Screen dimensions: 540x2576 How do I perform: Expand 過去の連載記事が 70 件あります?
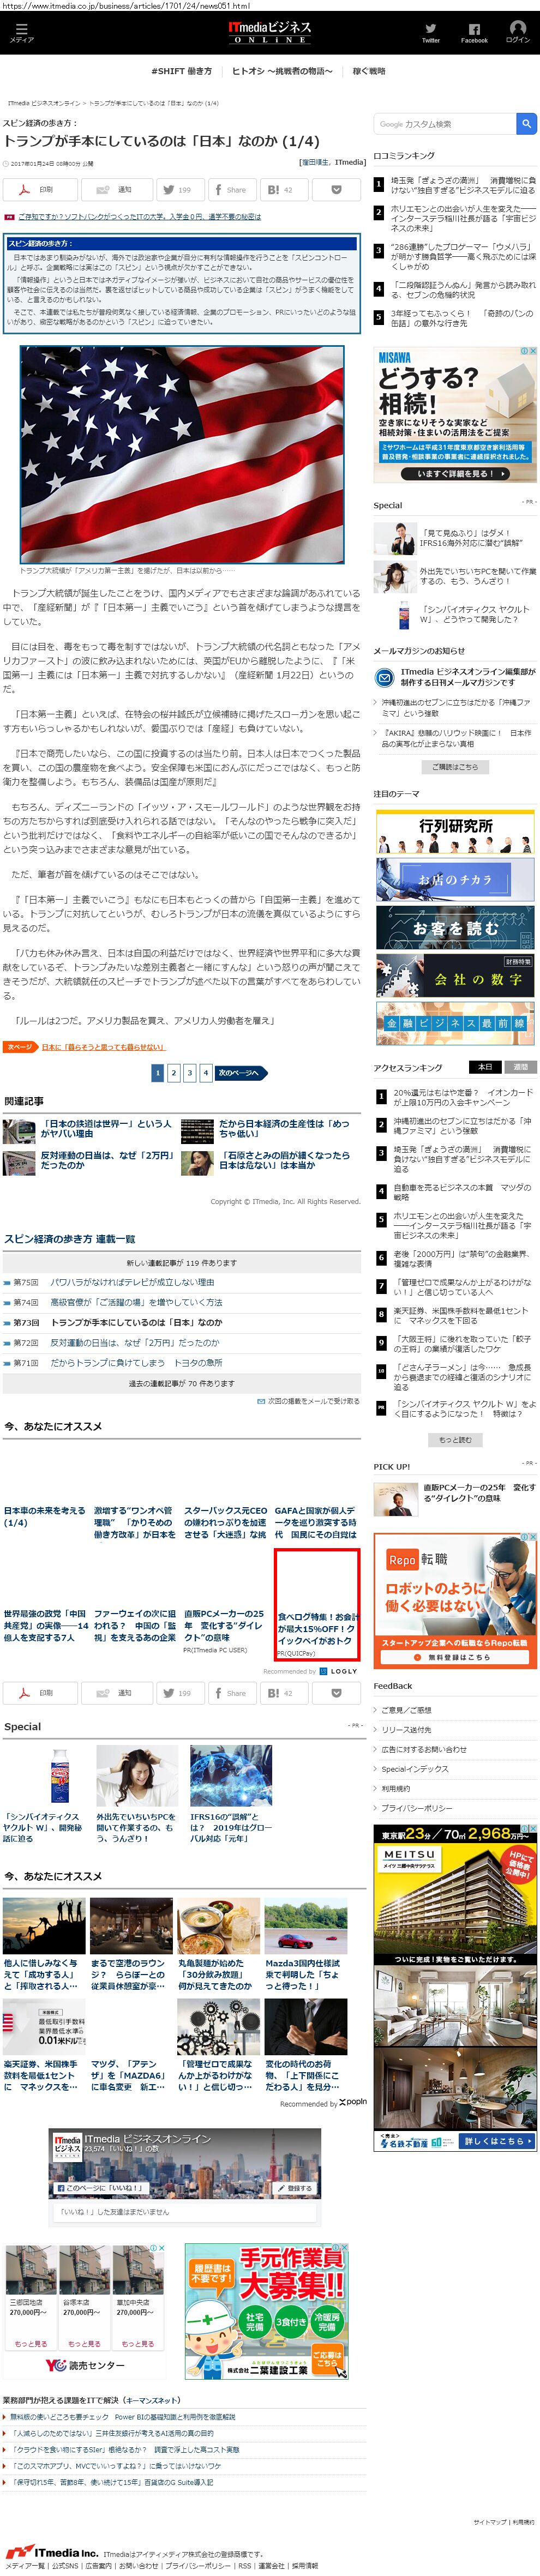coord(182,1384)
